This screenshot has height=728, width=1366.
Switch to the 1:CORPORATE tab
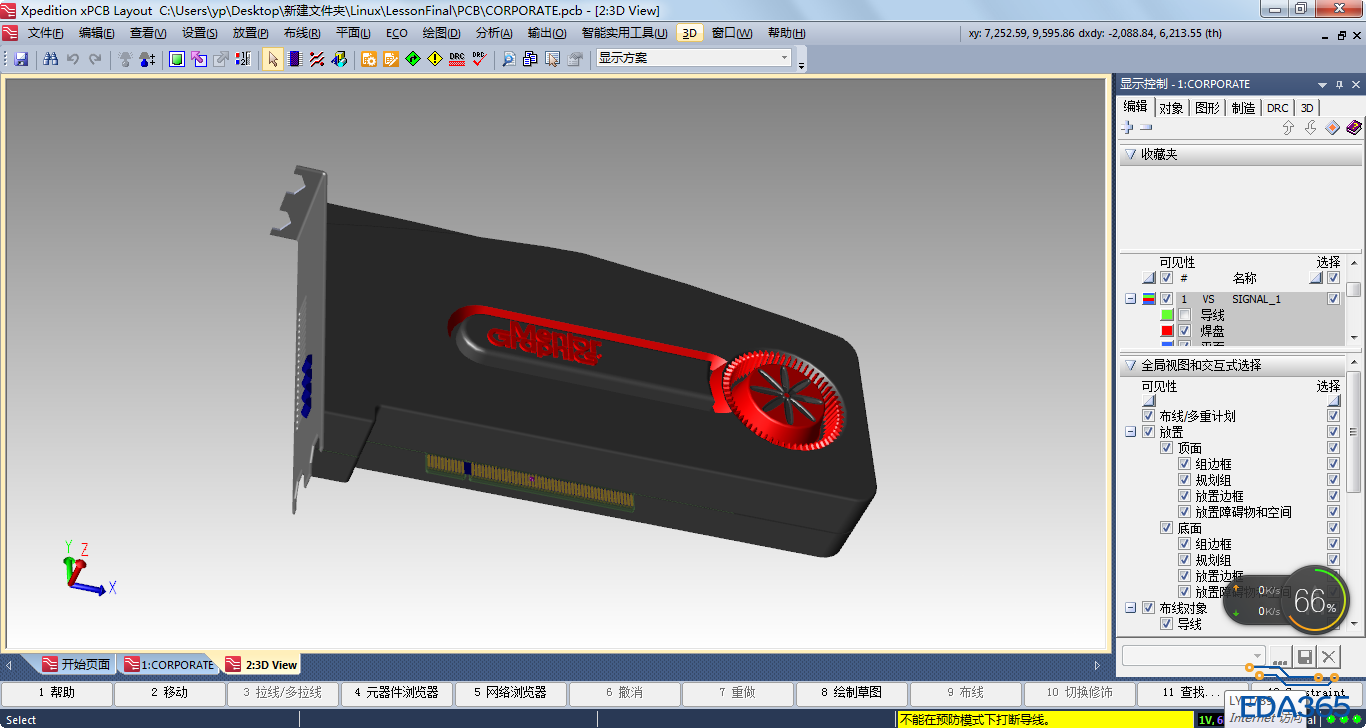coord(168,665)
